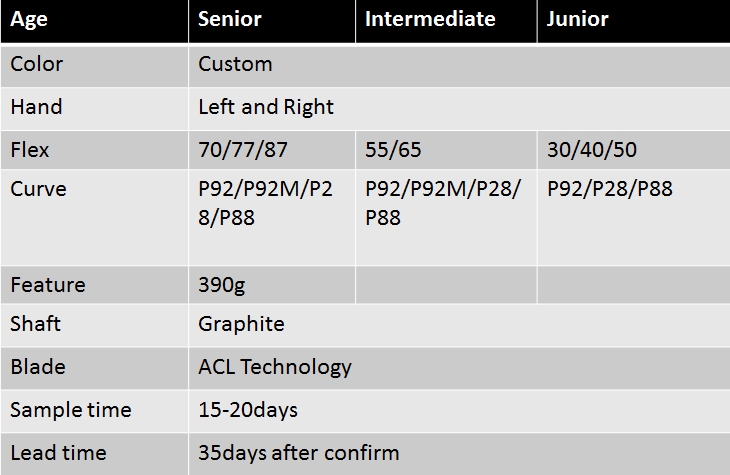
Task: Click the Junior flex 30/40/50 cell
Action: coord(634,150)
